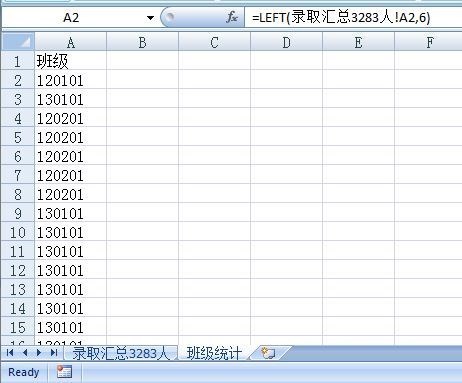Viewport: 462px width, 383px height.
Task: Select row 10 header
Action: click(18, 232)
